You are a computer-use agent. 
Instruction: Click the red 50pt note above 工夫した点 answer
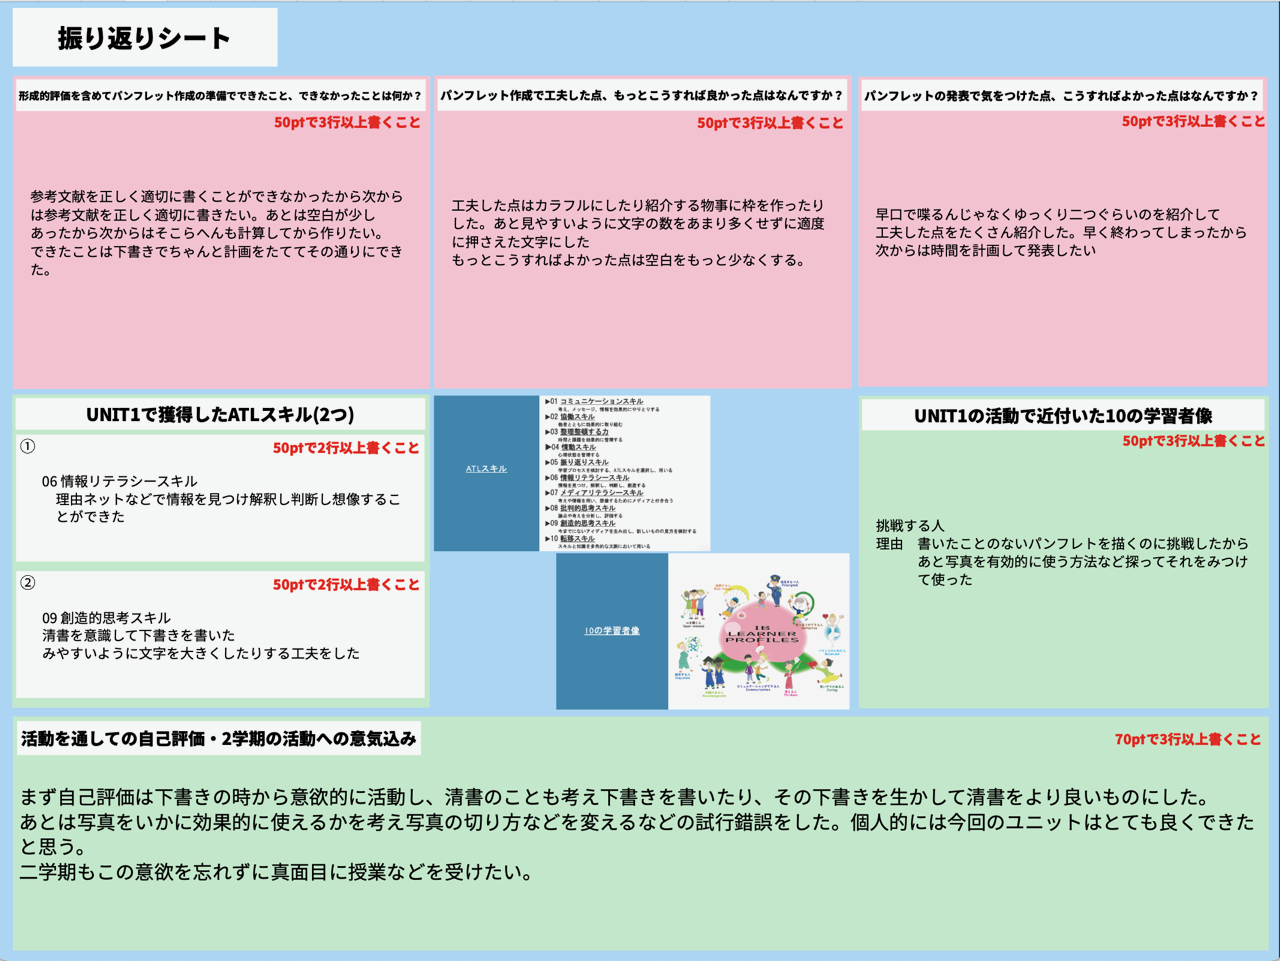pyautogui.click(x=770, y=123)
